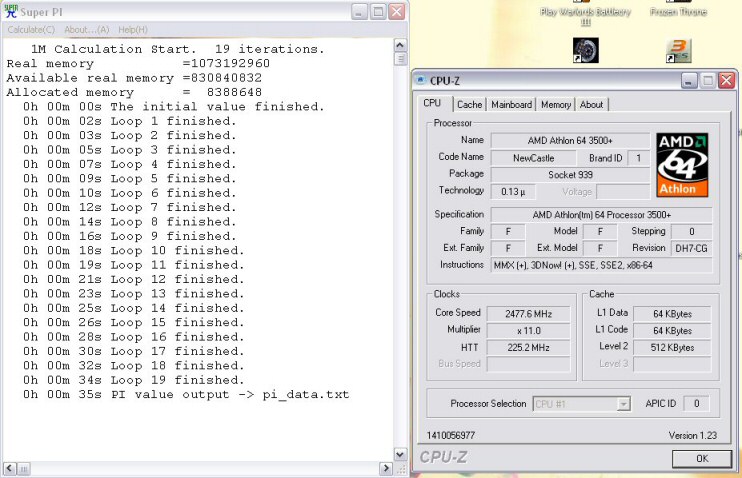
Task: Click the Code Name value 'NewCastle'
Action: [533, 158]
